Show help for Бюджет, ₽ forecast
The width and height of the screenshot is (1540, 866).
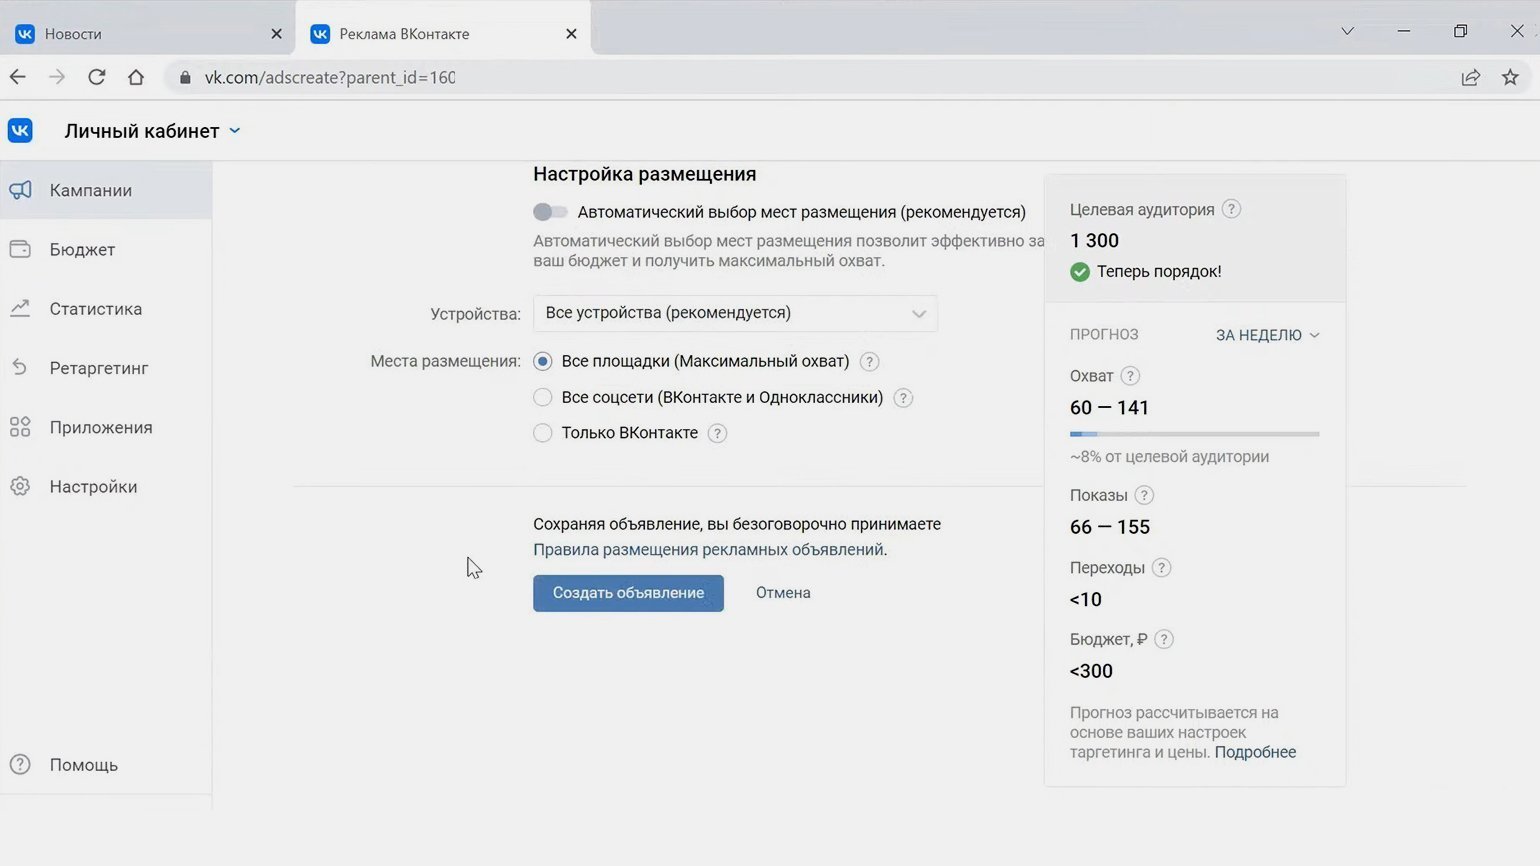pyautogui.click(x=1164, y=639)
